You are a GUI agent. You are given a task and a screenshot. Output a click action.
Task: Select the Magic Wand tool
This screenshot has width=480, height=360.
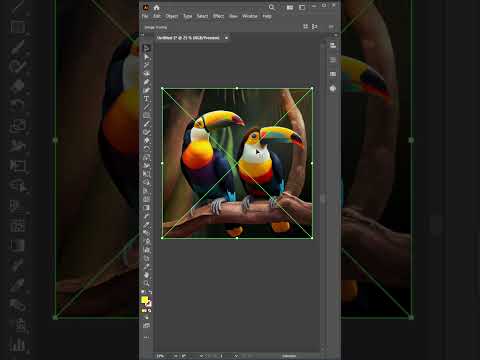[146, 65]
